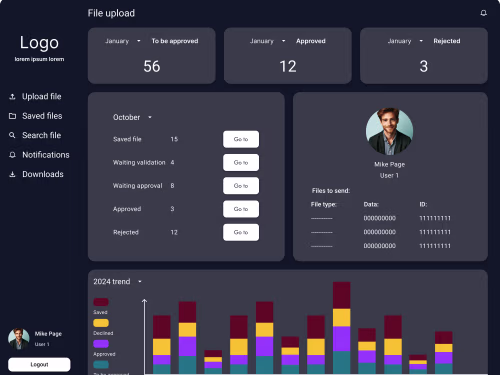This screenshot has width=500, height=375.
Task: Go to Search file page
Action: click(42, 135)
